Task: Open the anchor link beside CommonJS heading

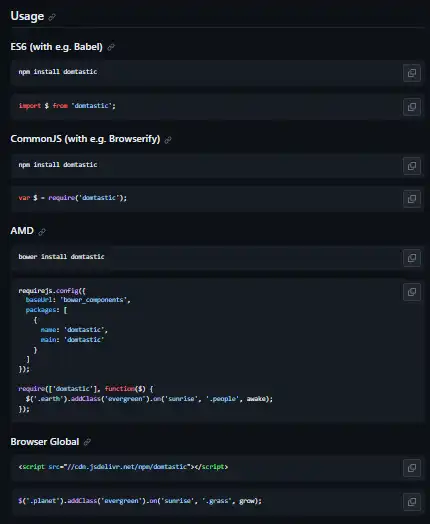Action: (x=168, y=140)
